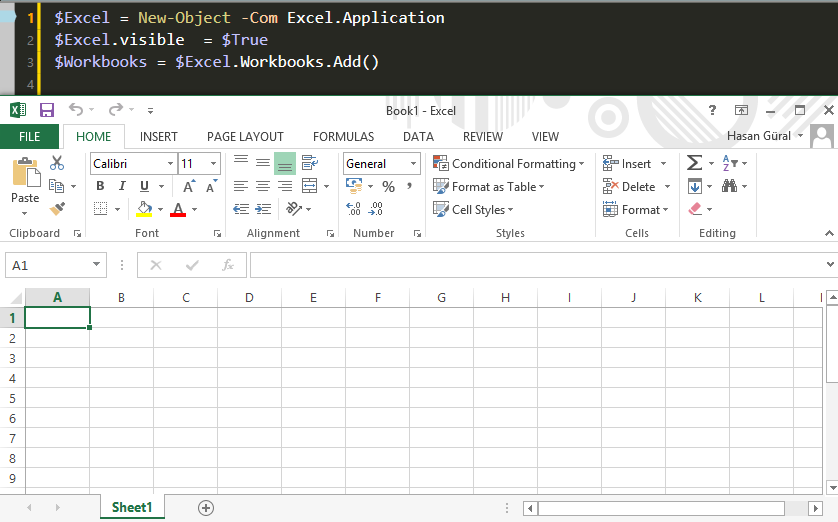838x522 pixels.
Task: Toggle Align Right for cell text
Action: [285, 186]
